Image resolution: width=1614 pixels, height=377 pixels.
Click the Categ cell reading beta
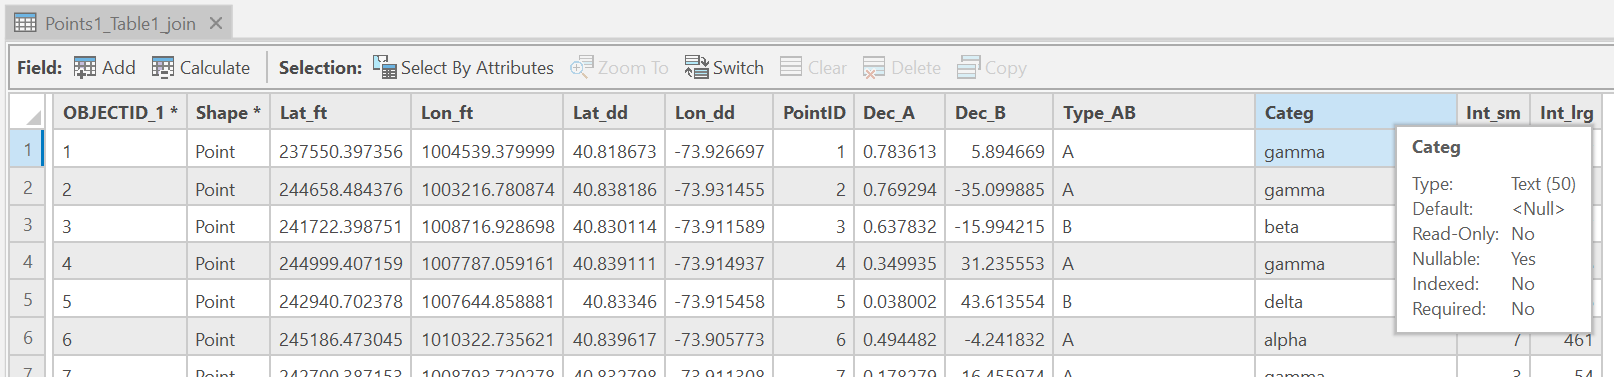coord(1281,226)
